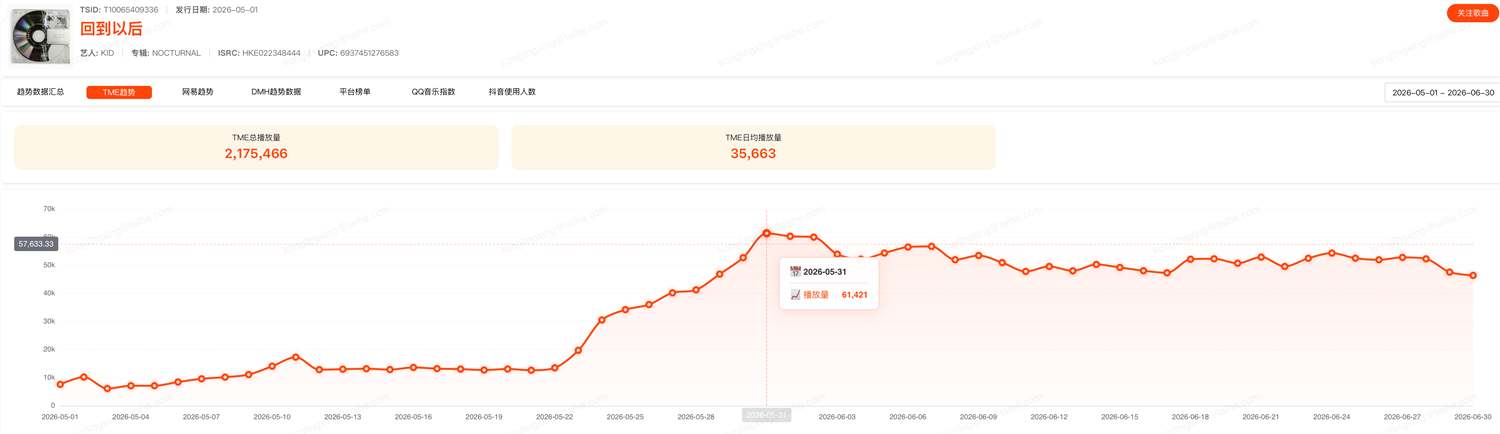This screenshot has height=434, width=1500.
Task: Click the calendar icon in the chart tooltip
Action: coord(795,272)
